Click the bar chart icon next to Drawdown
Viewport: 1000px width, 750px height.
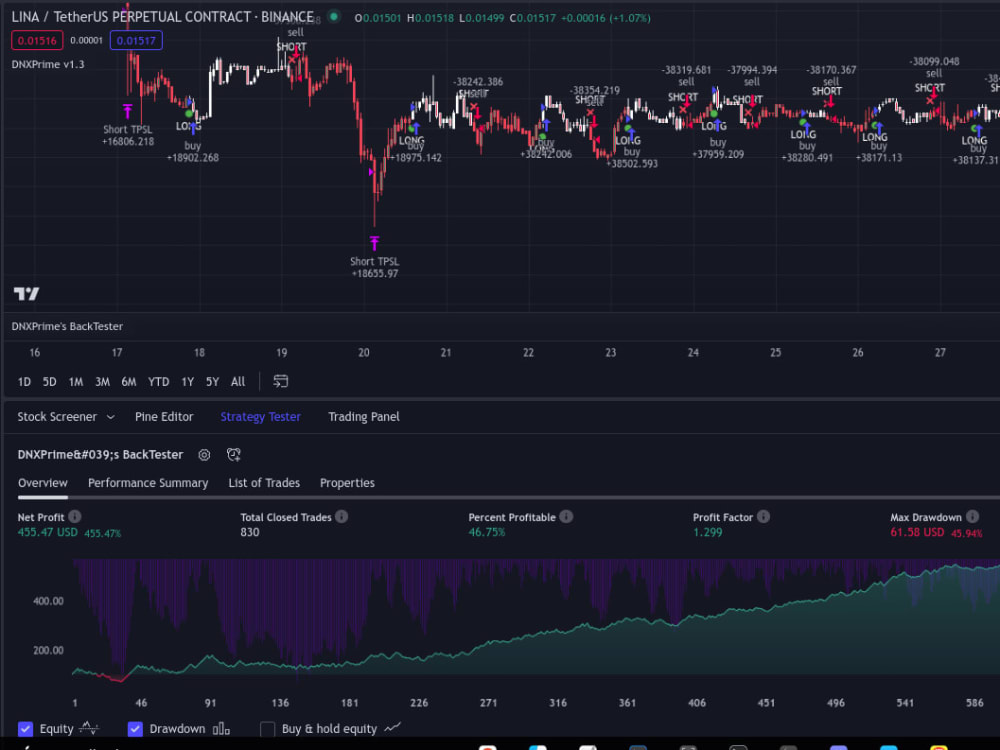221,728
